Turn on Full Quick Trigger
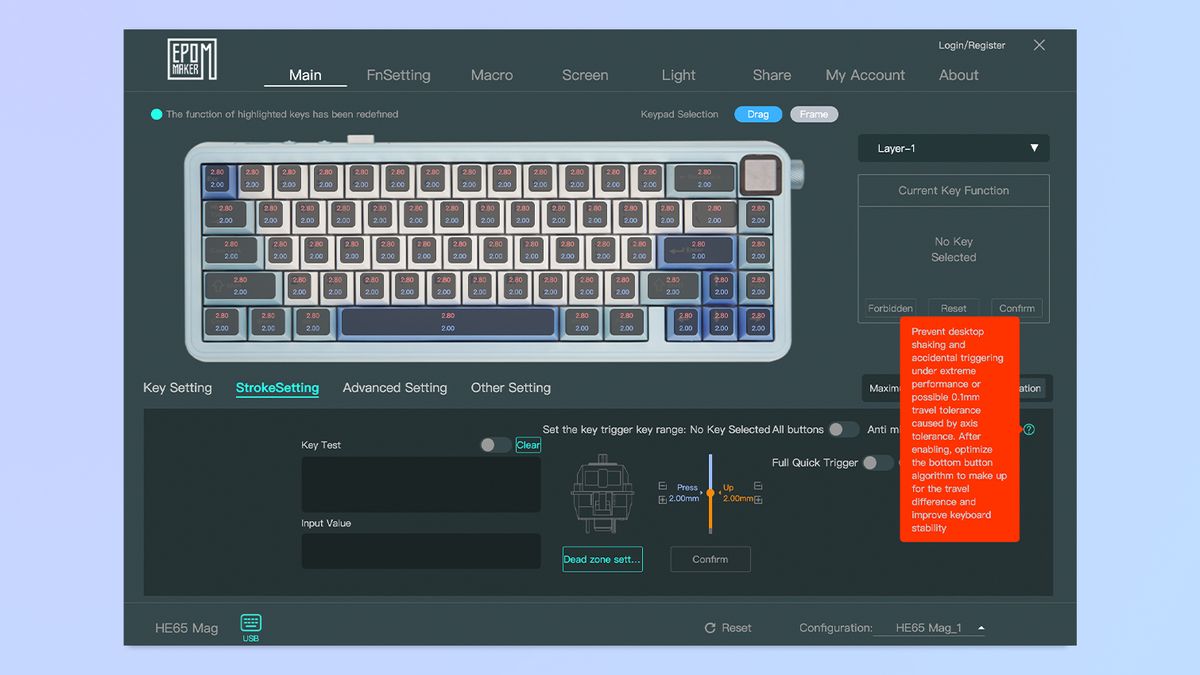Image resolution: width=1200 pixels, height=675 pixels. coord(878,463)
